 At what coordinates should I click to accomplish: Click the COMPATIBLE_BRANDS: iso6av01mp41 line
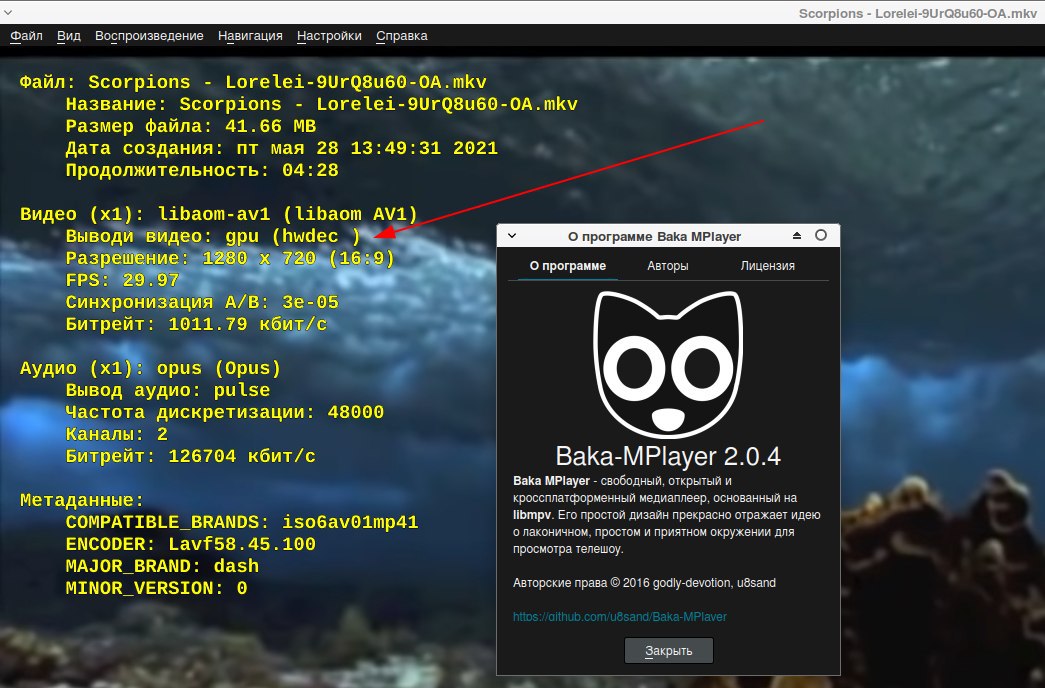coord(242,522)
